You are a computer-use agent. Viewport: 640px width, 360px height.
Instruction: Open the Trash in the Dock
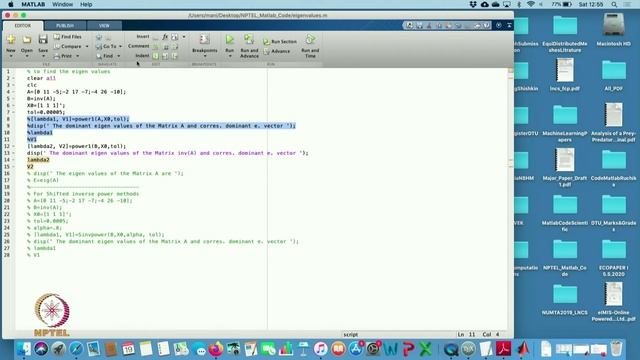click(x=617, y=349)
